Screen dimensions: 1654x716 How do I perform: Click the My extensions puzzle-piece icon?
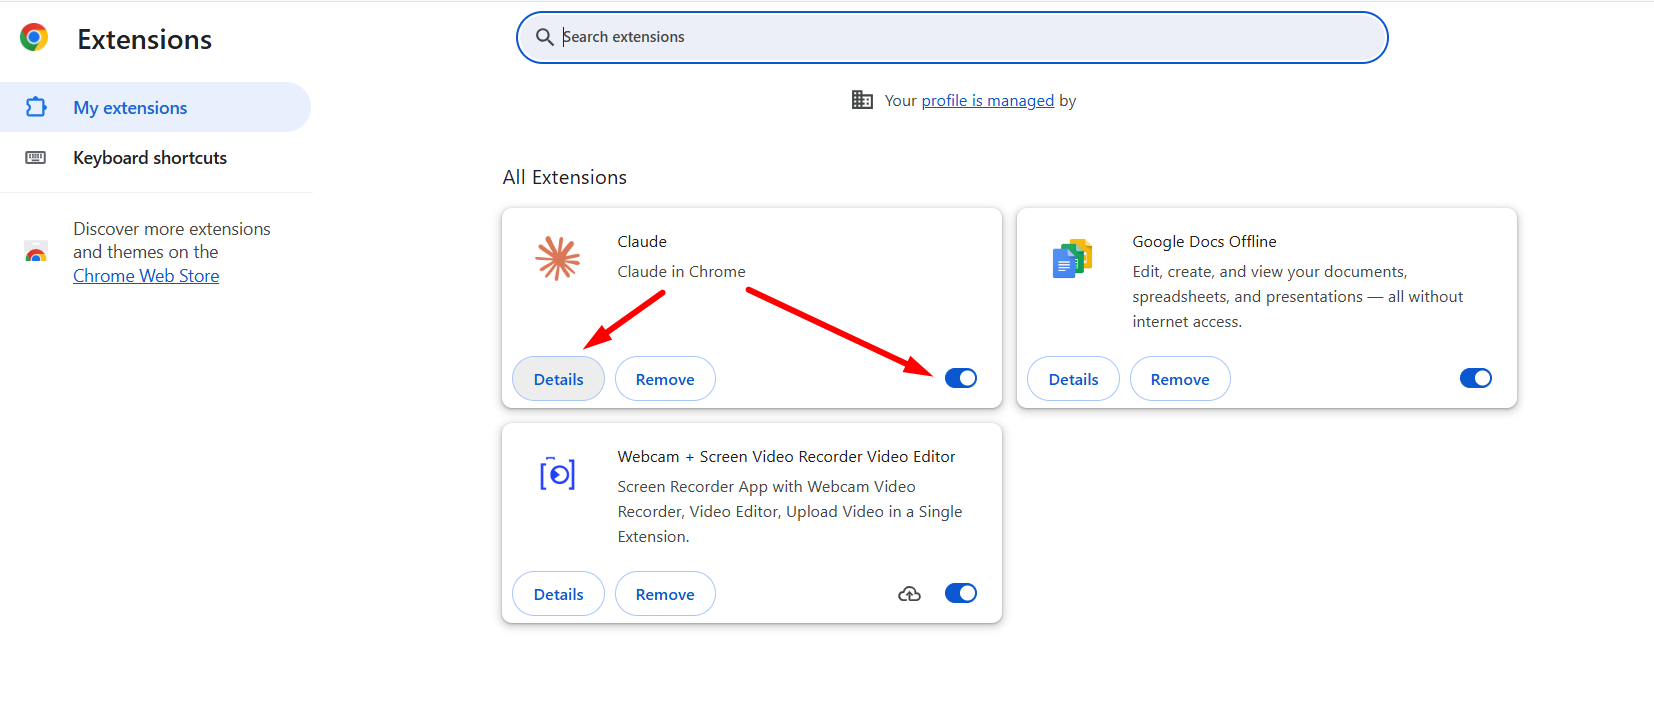tap(36, 107)
